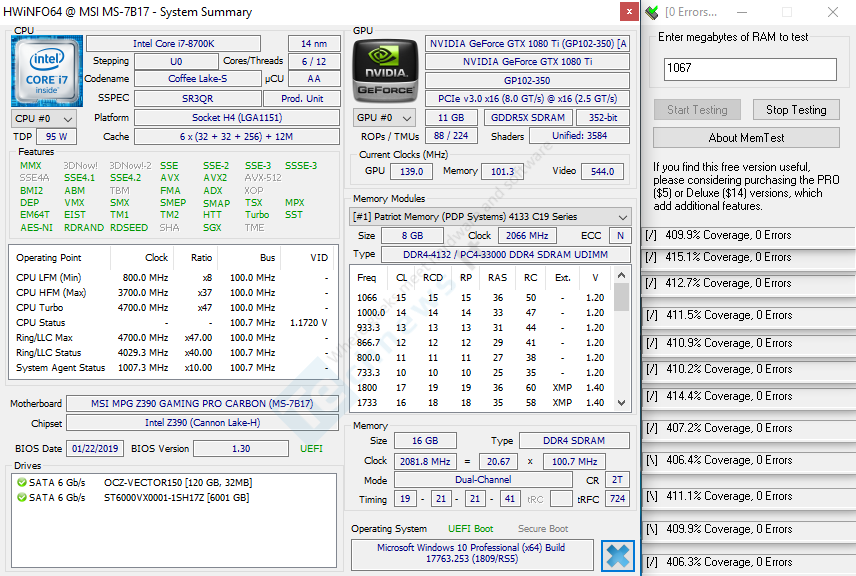
Task: Click the MemTest icon in title bar
Action: [652, 12]
